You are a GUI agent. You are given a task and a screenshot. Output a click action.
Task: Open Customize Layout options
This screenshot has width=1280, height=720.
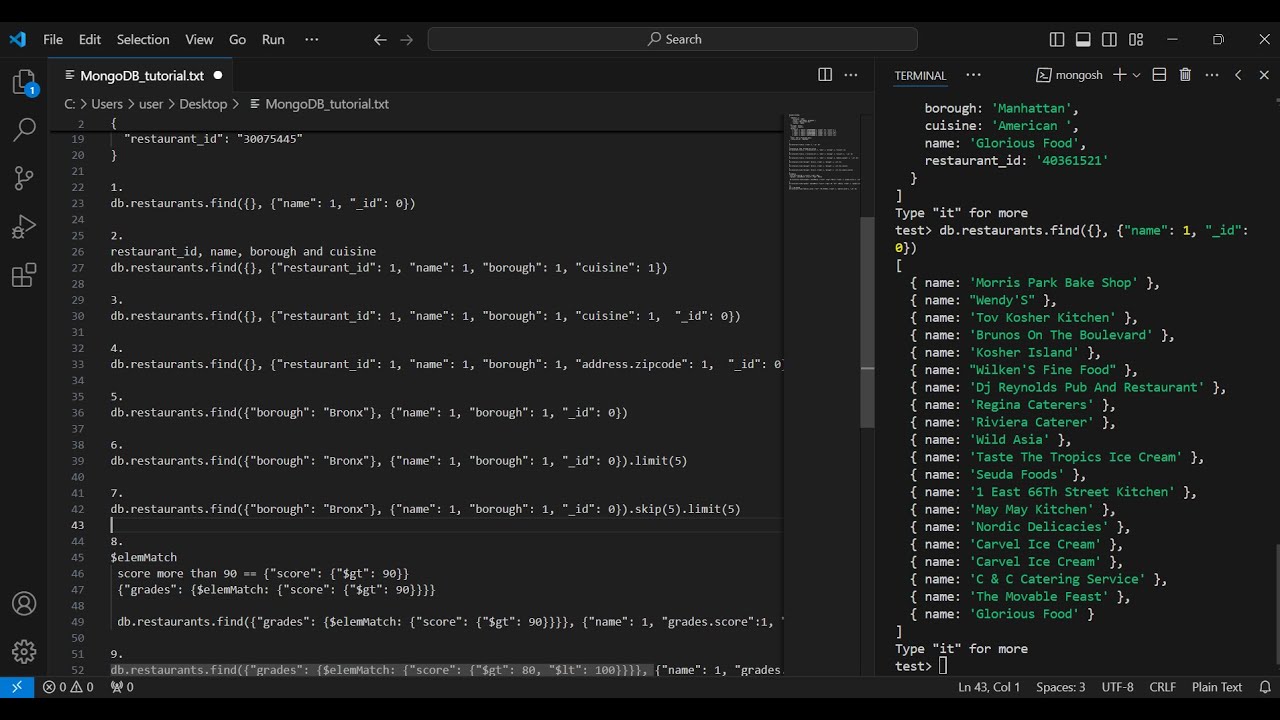tap(1136, 39)
